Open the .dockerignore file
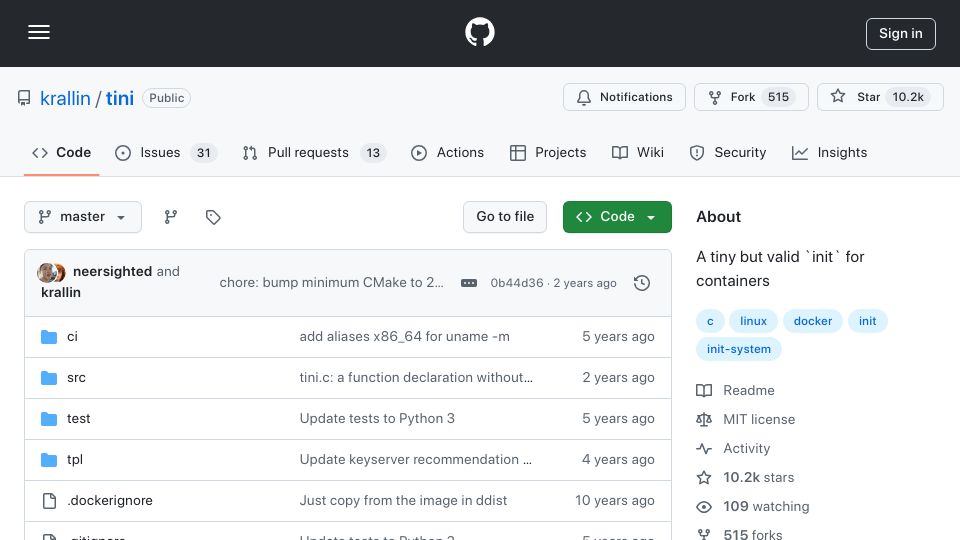Image resolution: width=960 pixels, height=540 pixels. click(x=110, y=501)
